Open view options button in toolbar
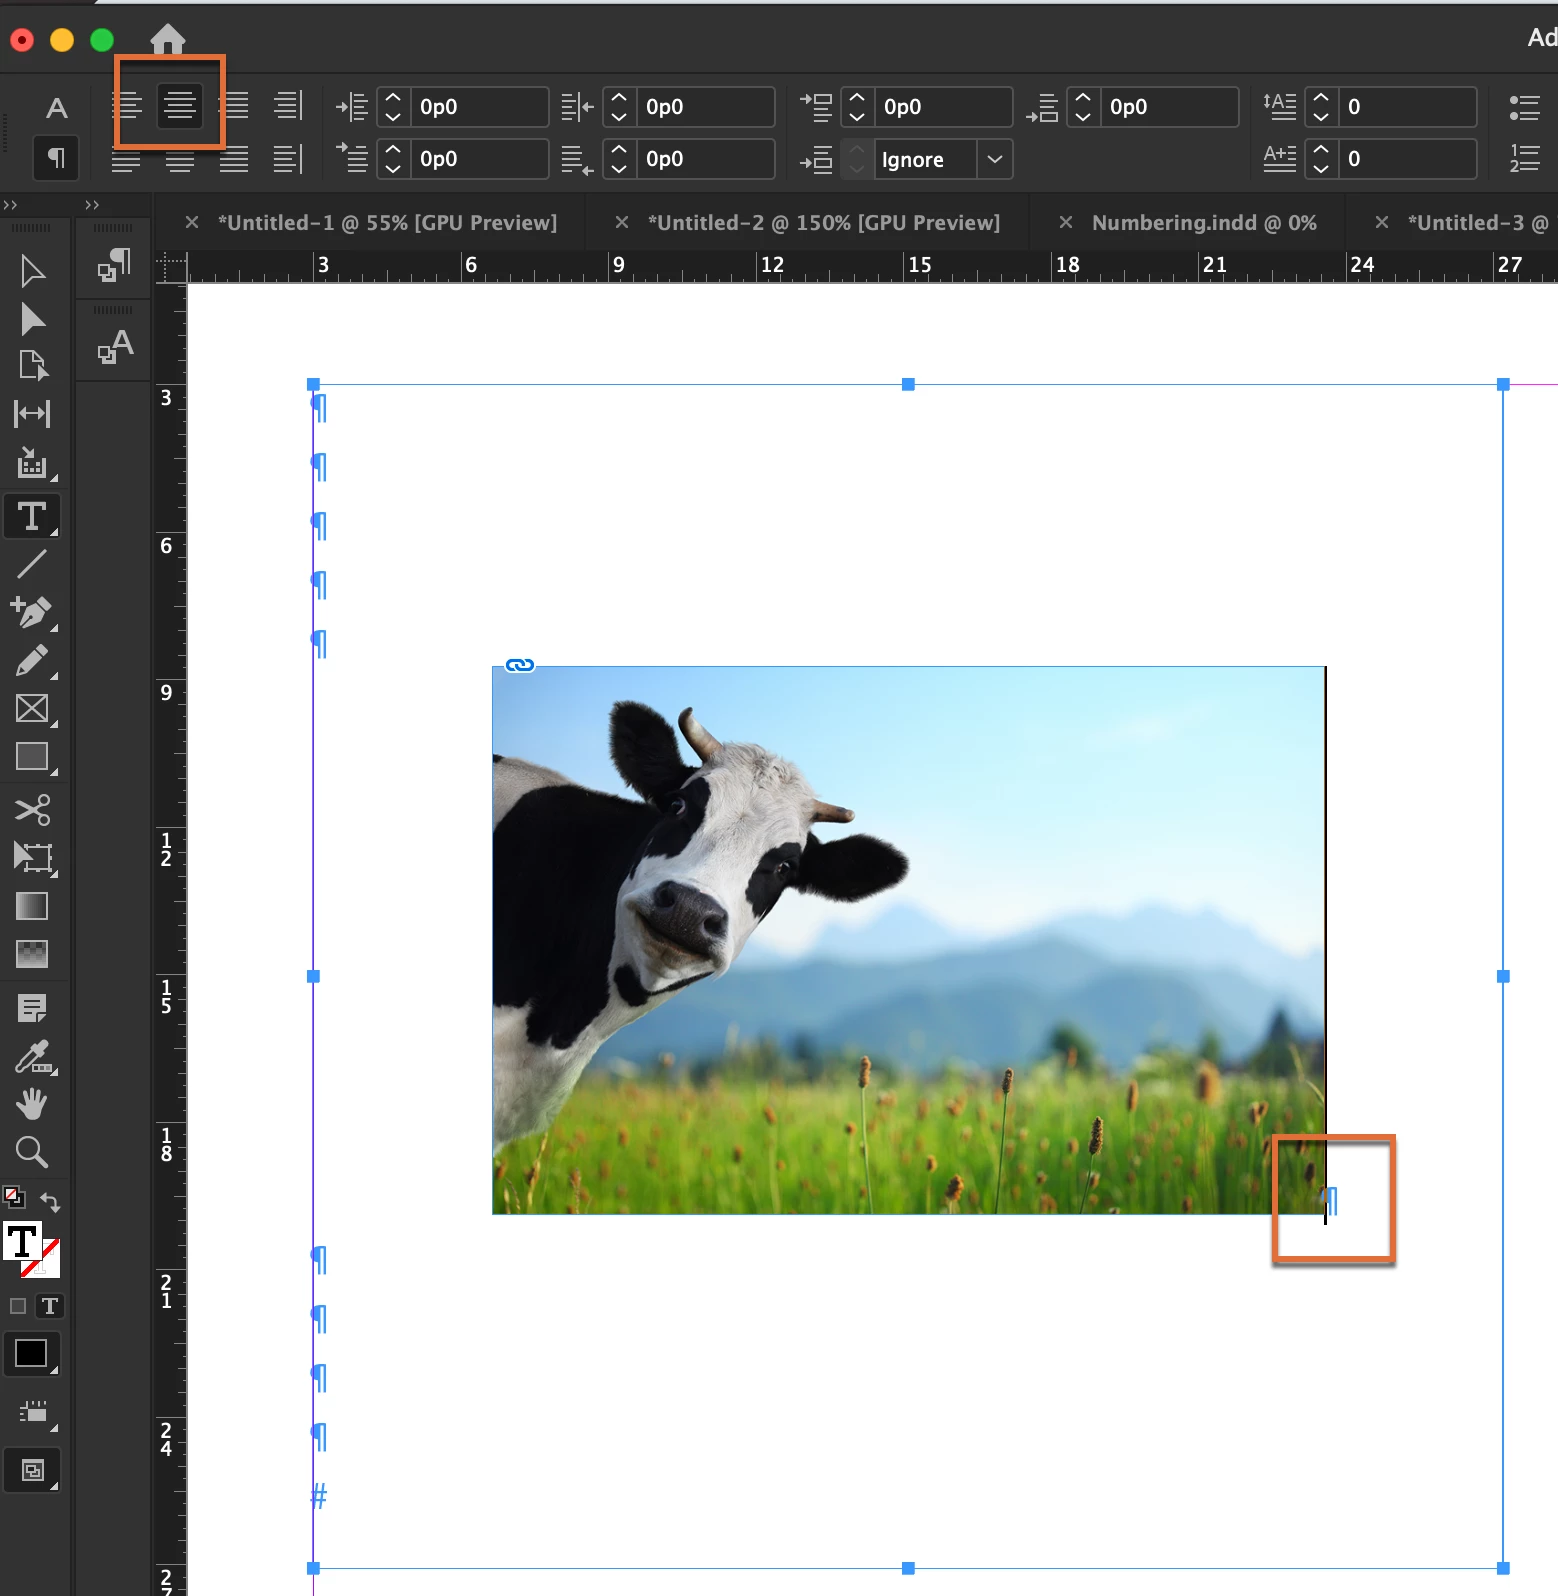The image size is (1558, 1596). point(34,1412)
